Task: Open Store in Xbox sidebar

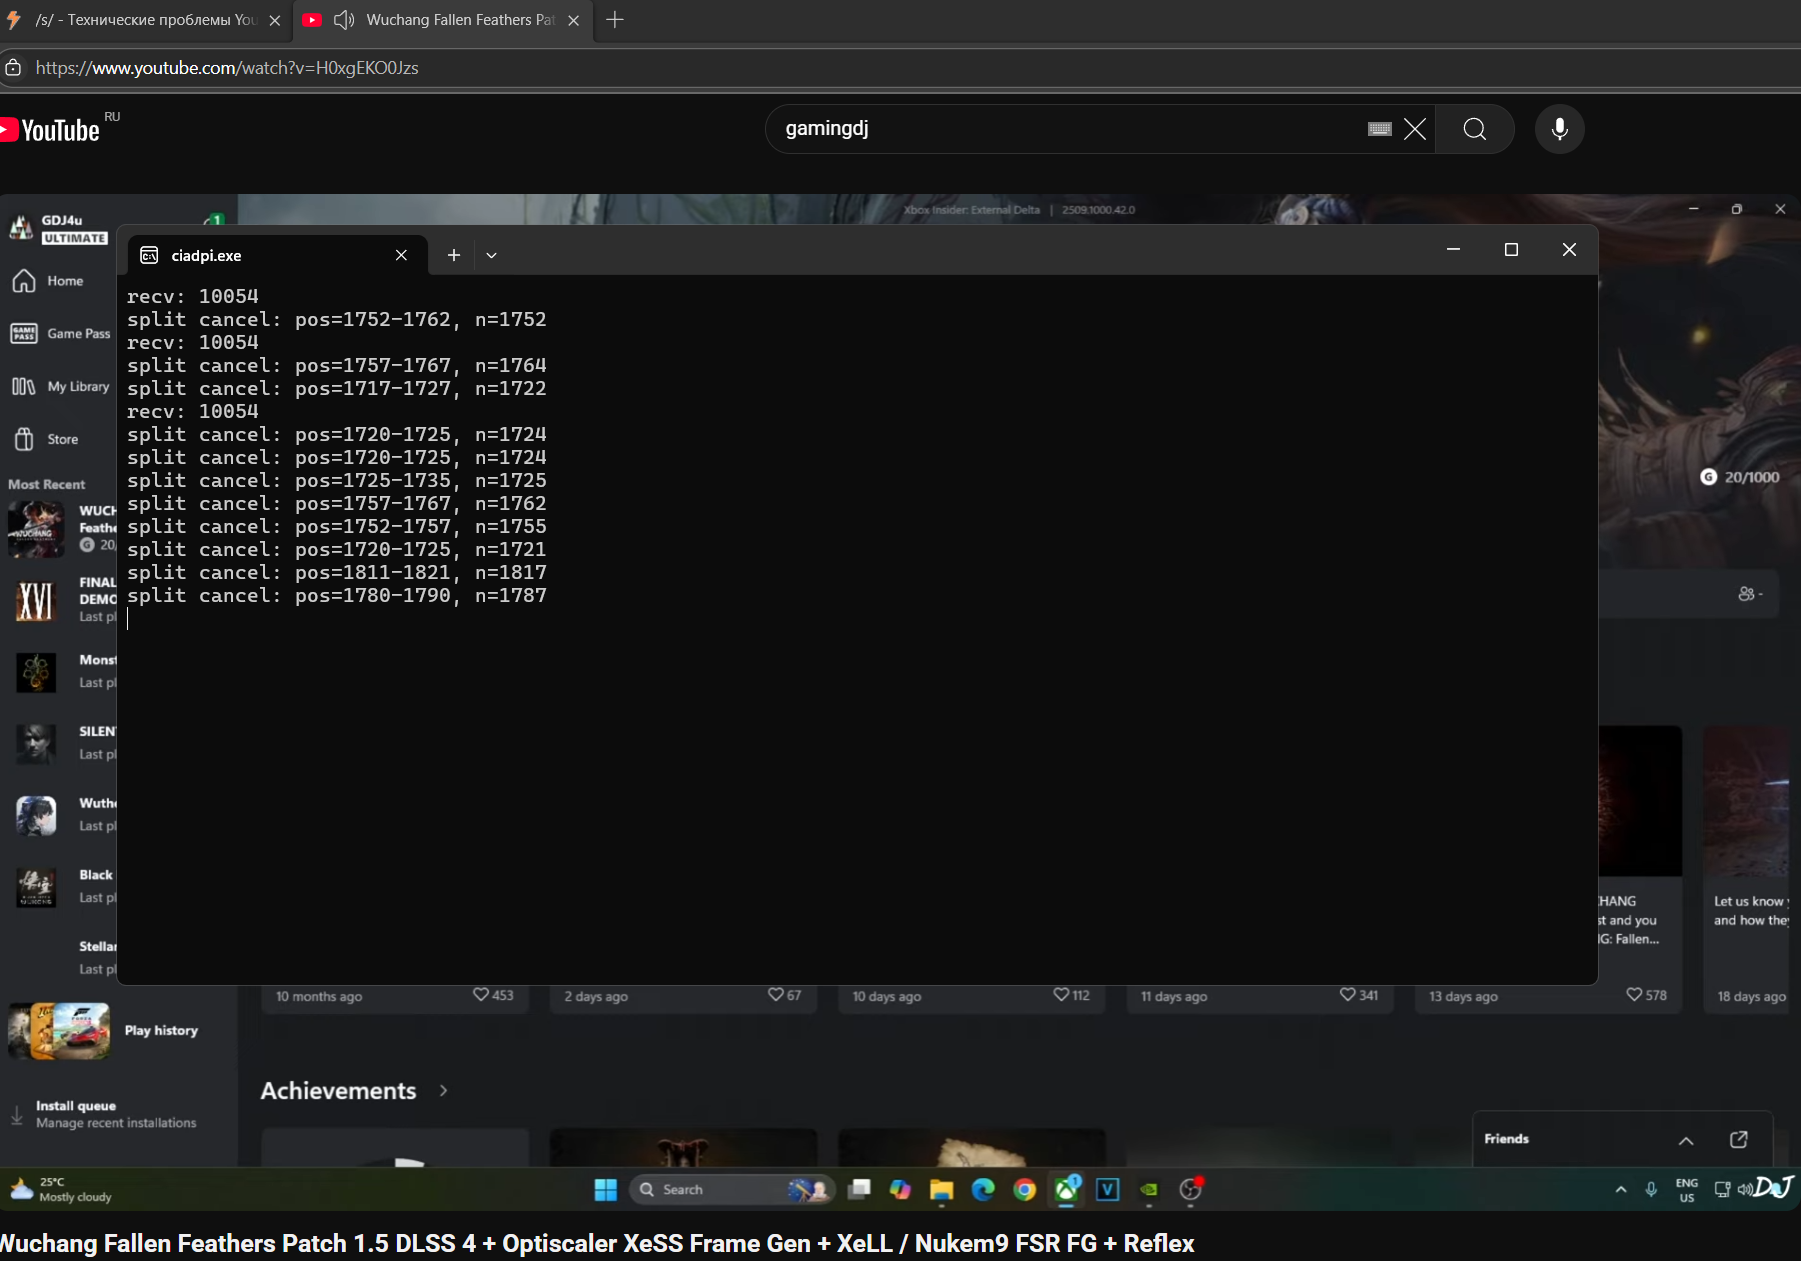Action: (x=45, y=439)
